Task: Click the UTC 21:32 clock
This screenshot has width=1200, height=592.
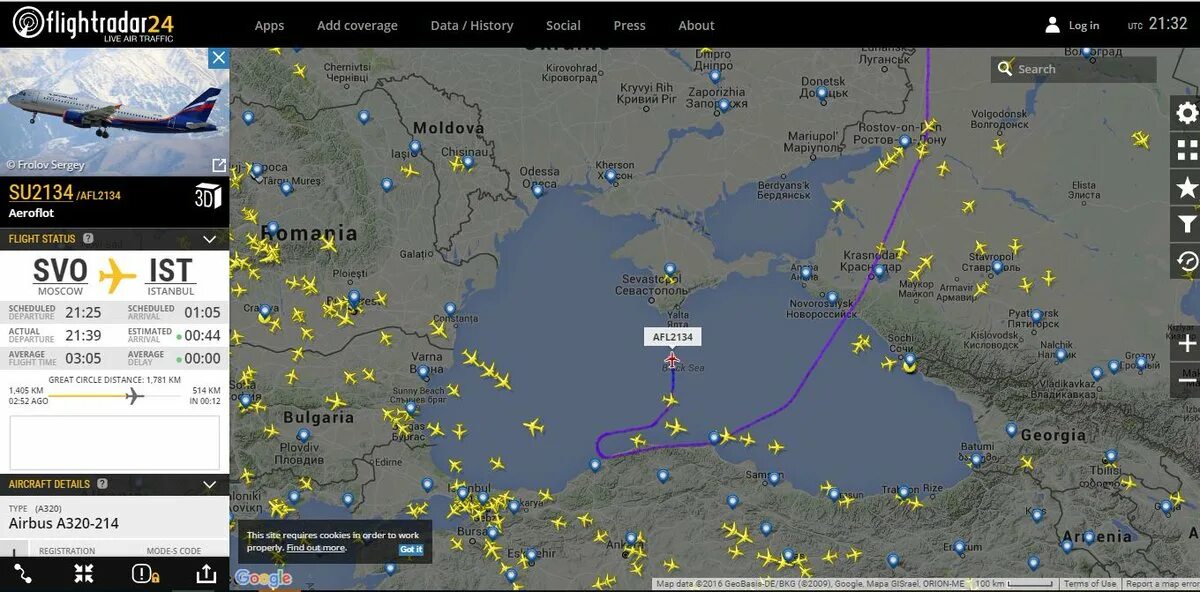Action: tap(1157, 24)
